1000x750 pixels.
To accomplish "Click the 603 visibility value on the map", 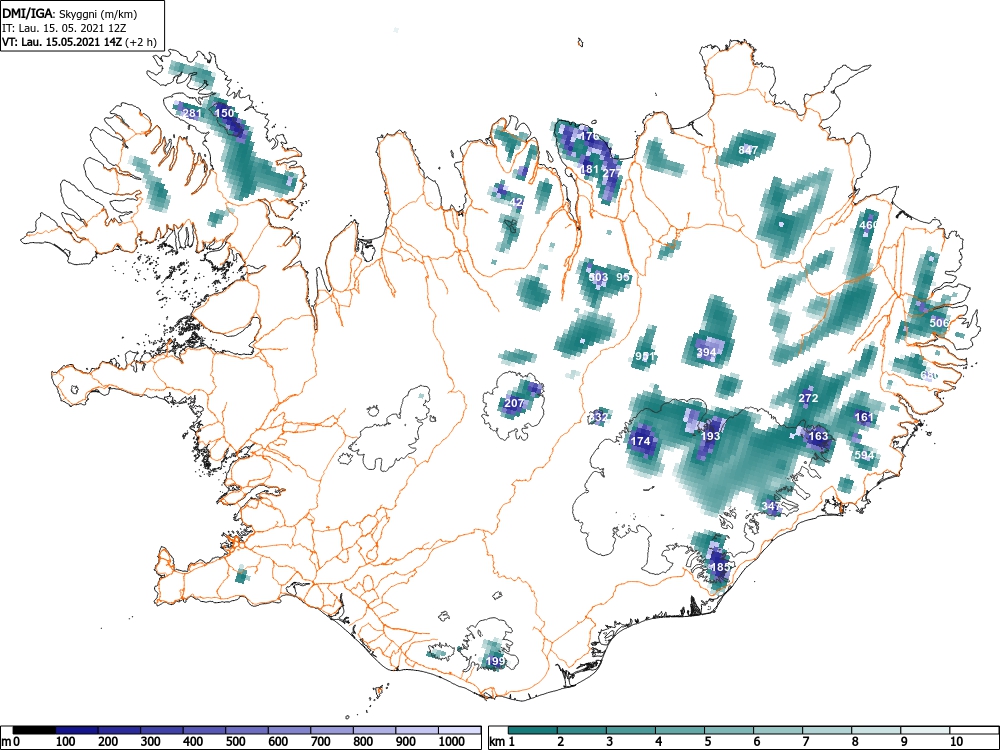I will coord(598,277).
